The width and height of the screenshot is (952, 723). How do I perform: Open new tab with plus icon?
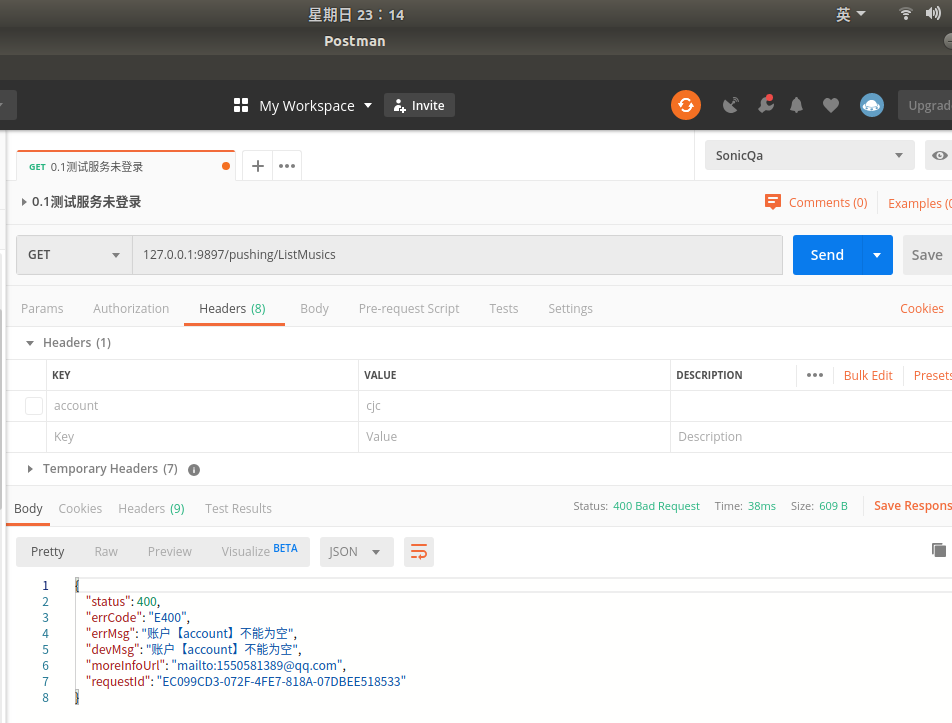[257, 166]
